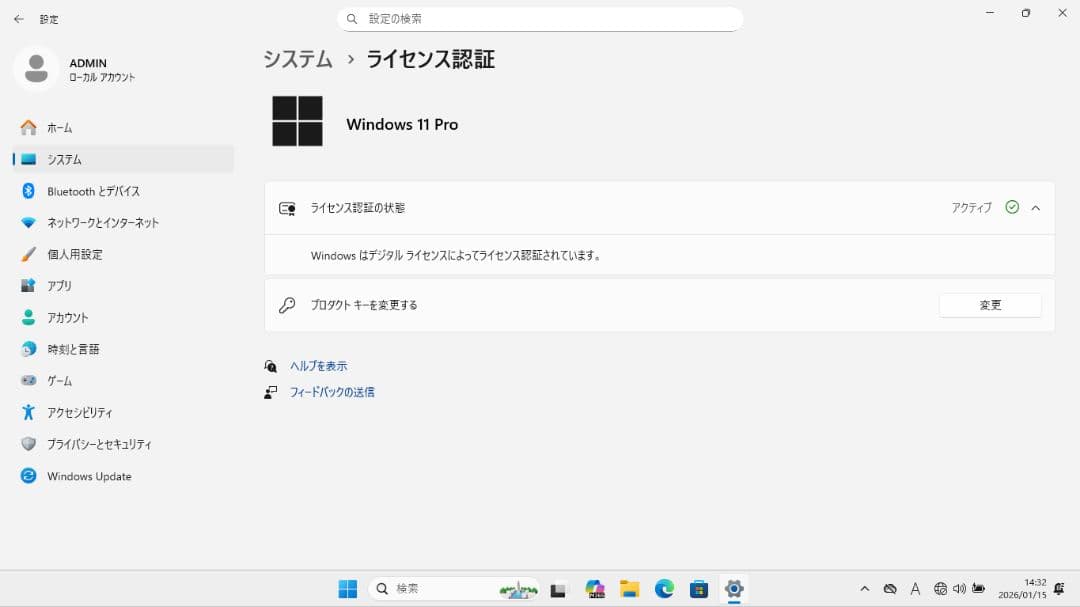Image resolution: width=1080 pixels, height=607 pixels.
Task: Click 変更 to change the product key
Action: click(x=990, y=305)
